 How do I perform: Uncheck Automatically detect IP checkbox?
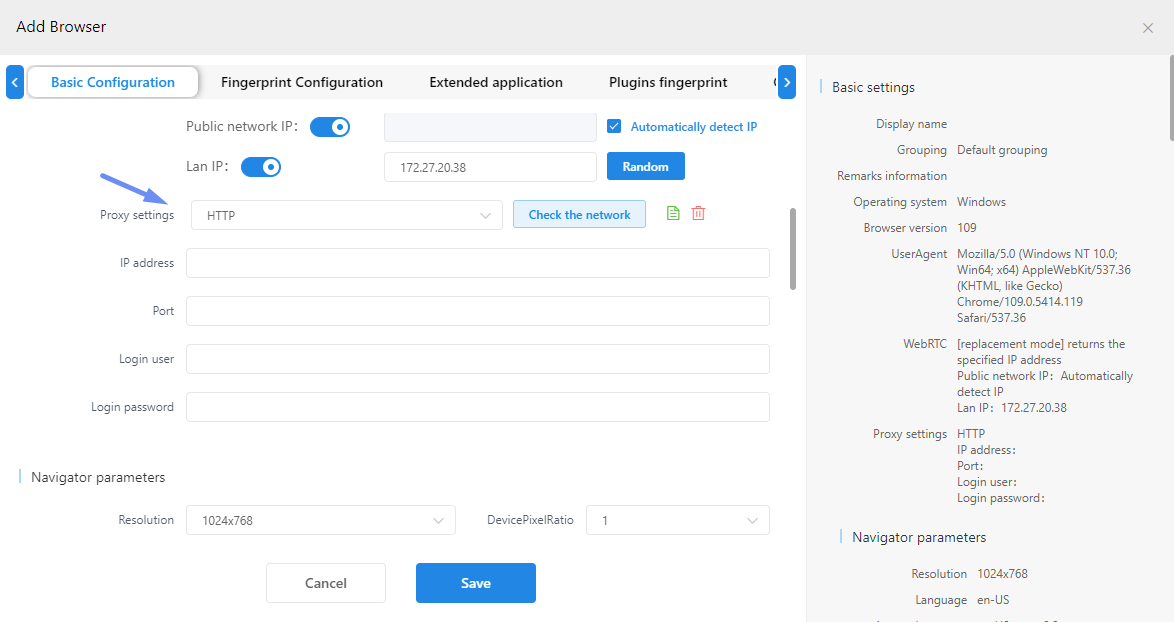pos(614,127)
